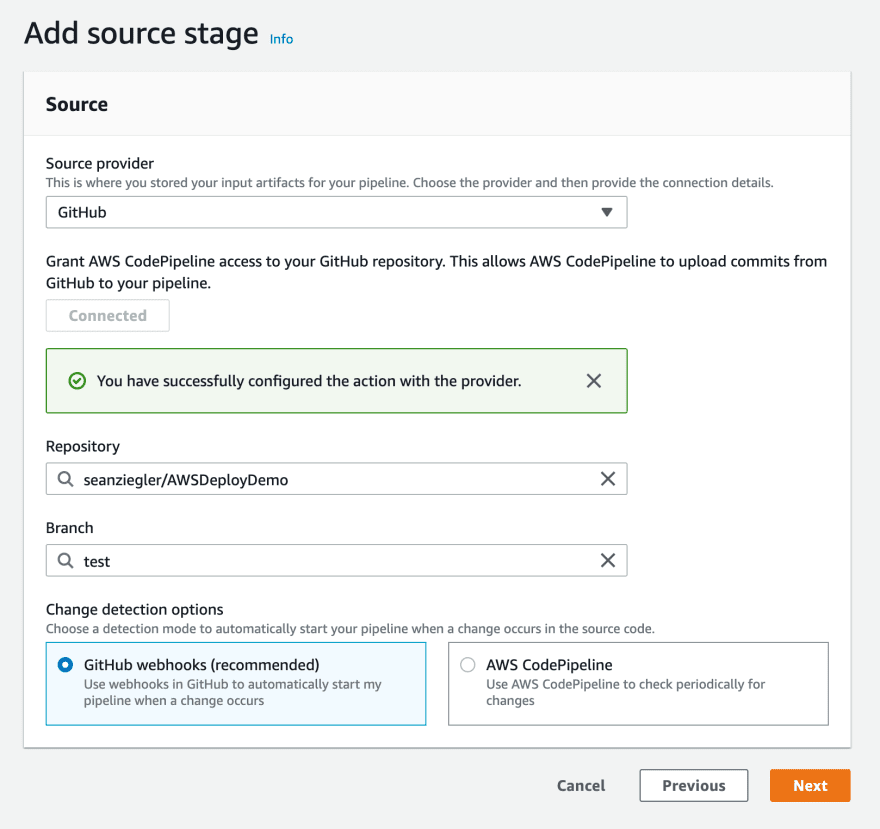Click the magnifier icon in Repository field
880x829 pixels.
pyautogui.click(x=66, y=479)
